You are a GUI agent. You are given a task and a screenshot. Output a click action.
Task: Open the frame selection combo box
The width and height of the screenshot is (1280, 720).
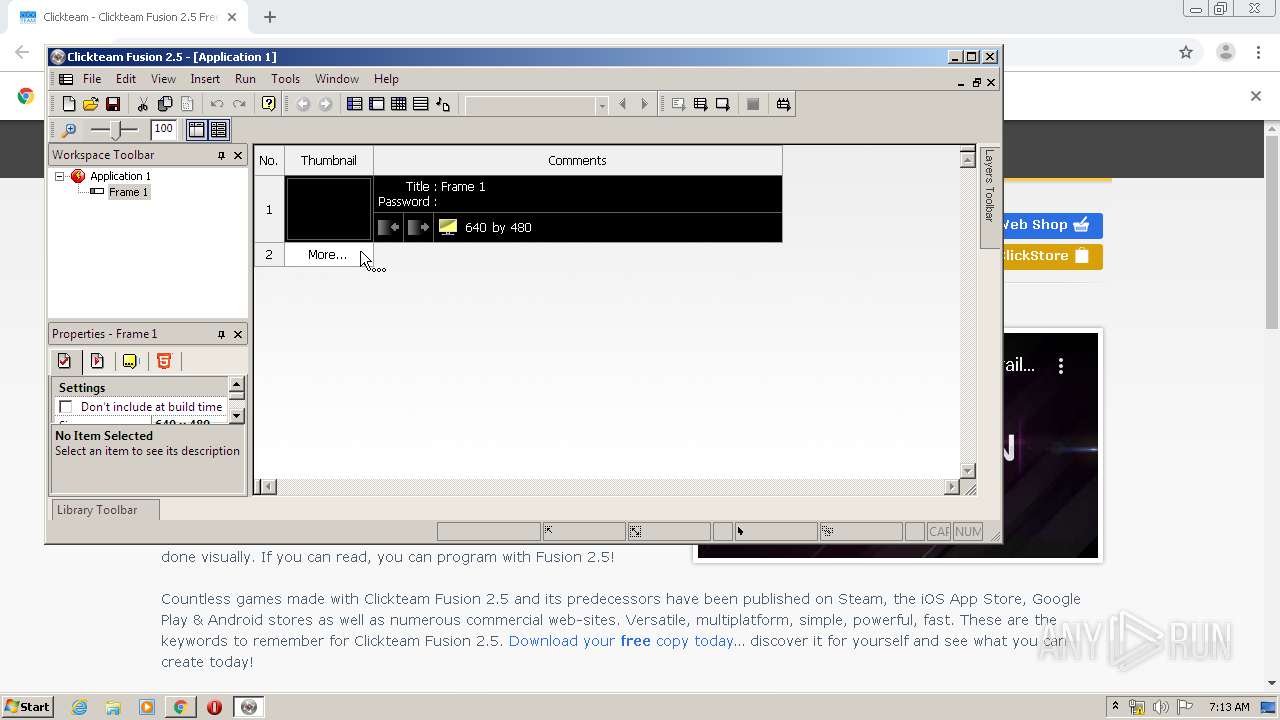click(536, 104)
